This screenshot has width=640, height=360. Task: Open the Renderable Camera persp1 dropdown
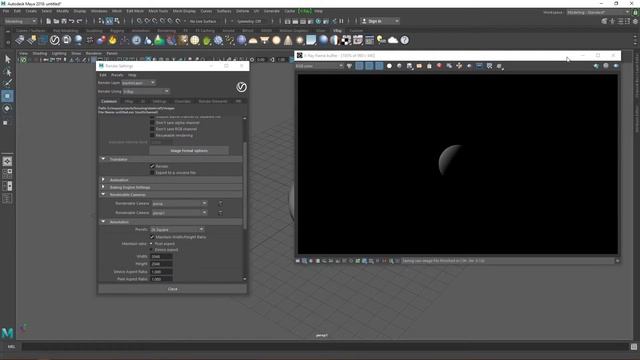tap(179, 213)
